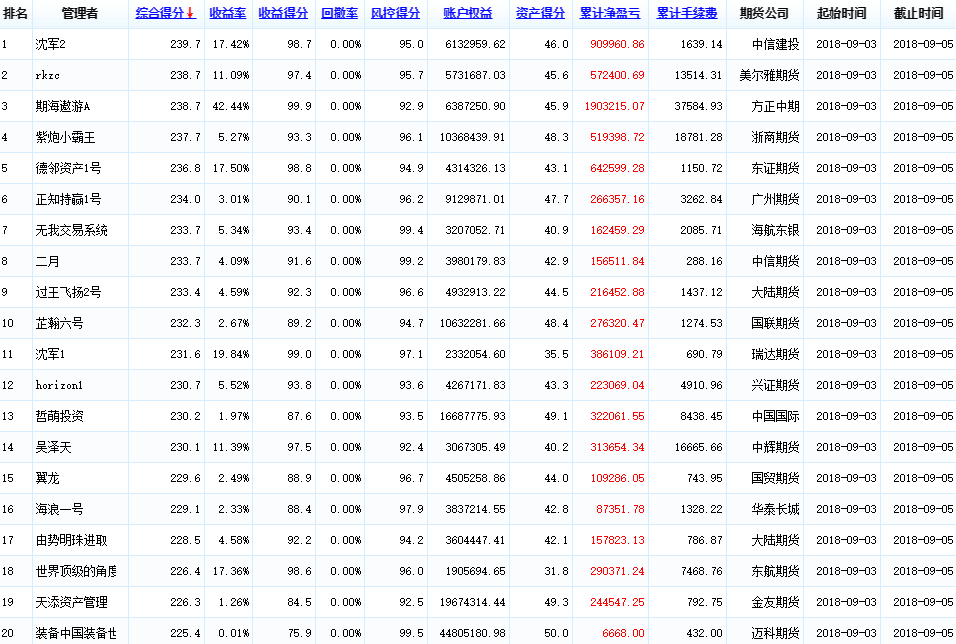Image resolution: width=956 pixels, height=644 pixels.
Task: Click the 账户权益 header link
Action: point(468,13)
